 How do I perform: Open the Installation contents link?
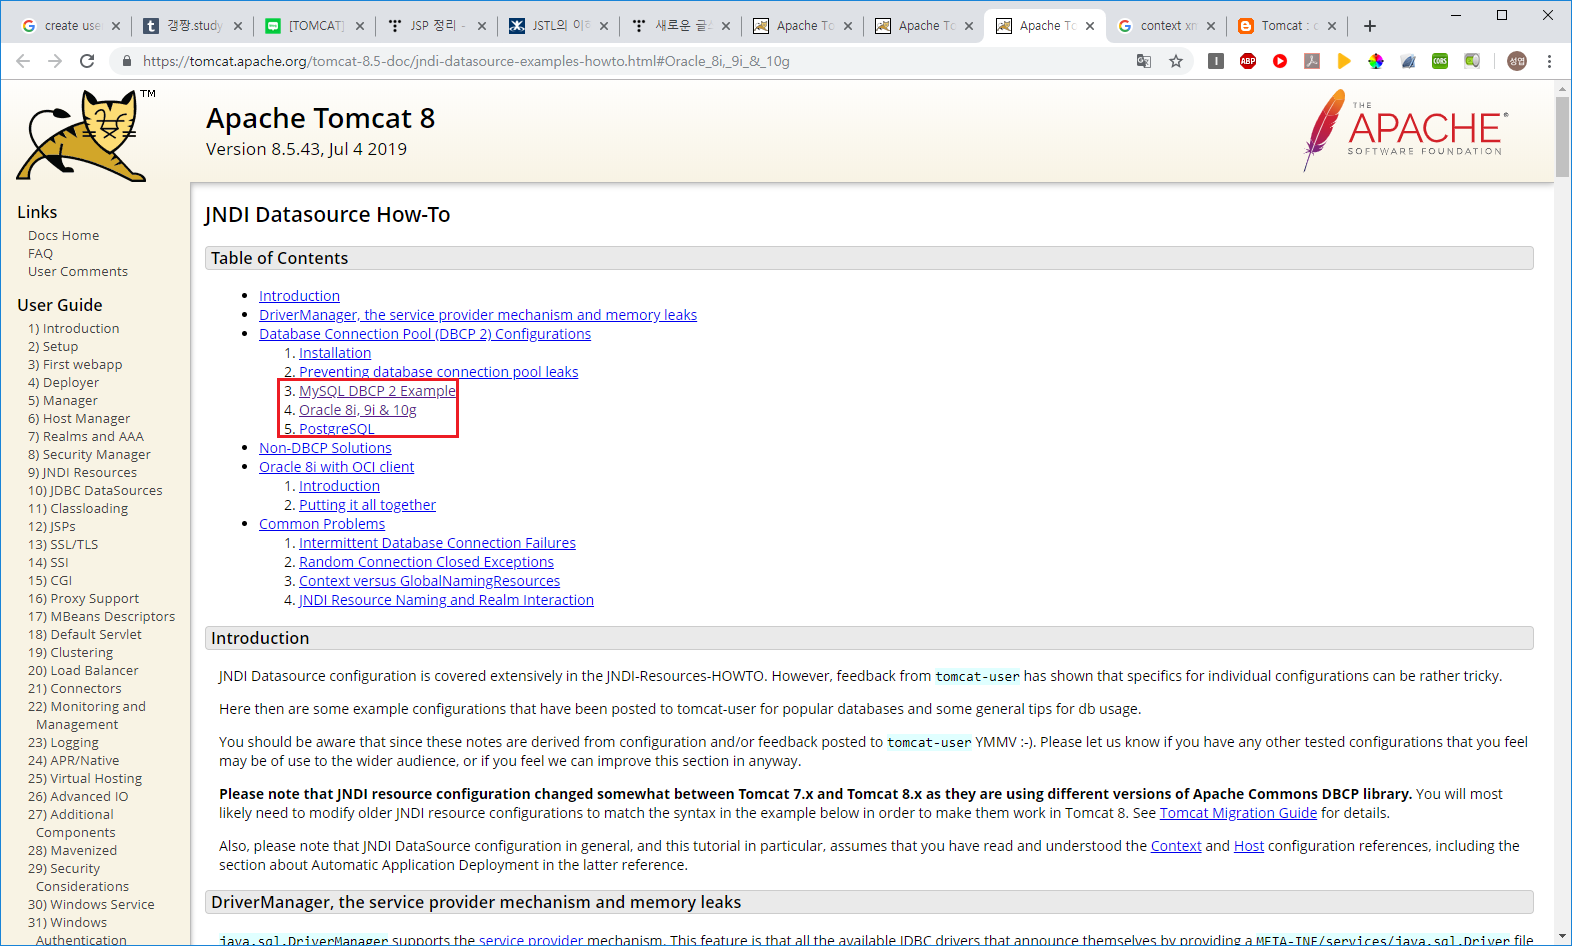[335, 353]
